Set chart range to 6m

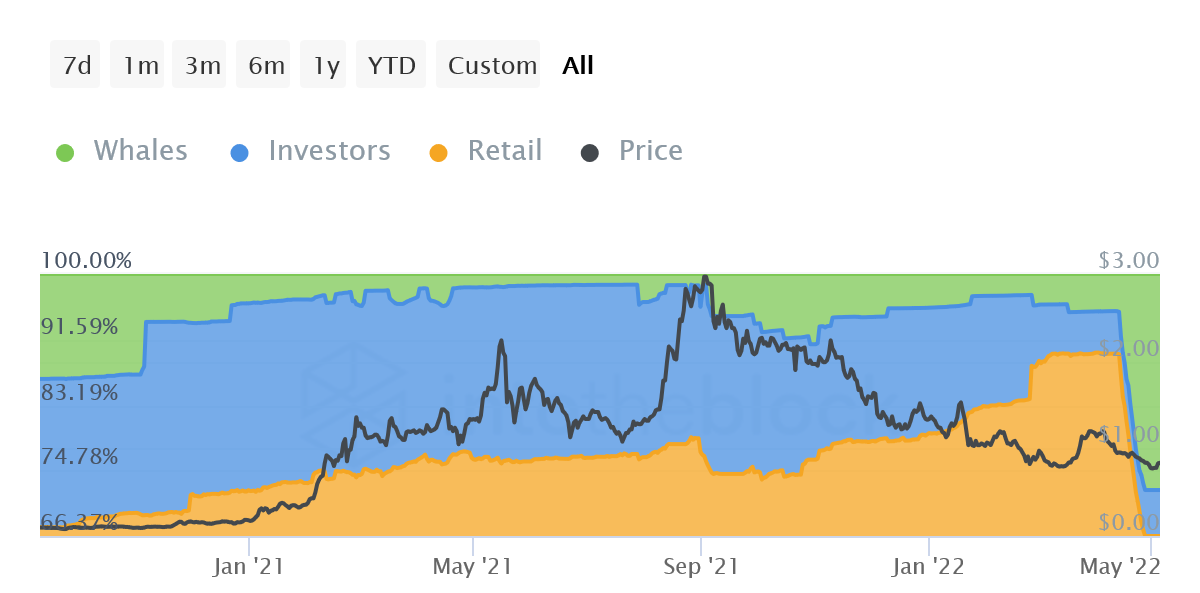(267, 65)
